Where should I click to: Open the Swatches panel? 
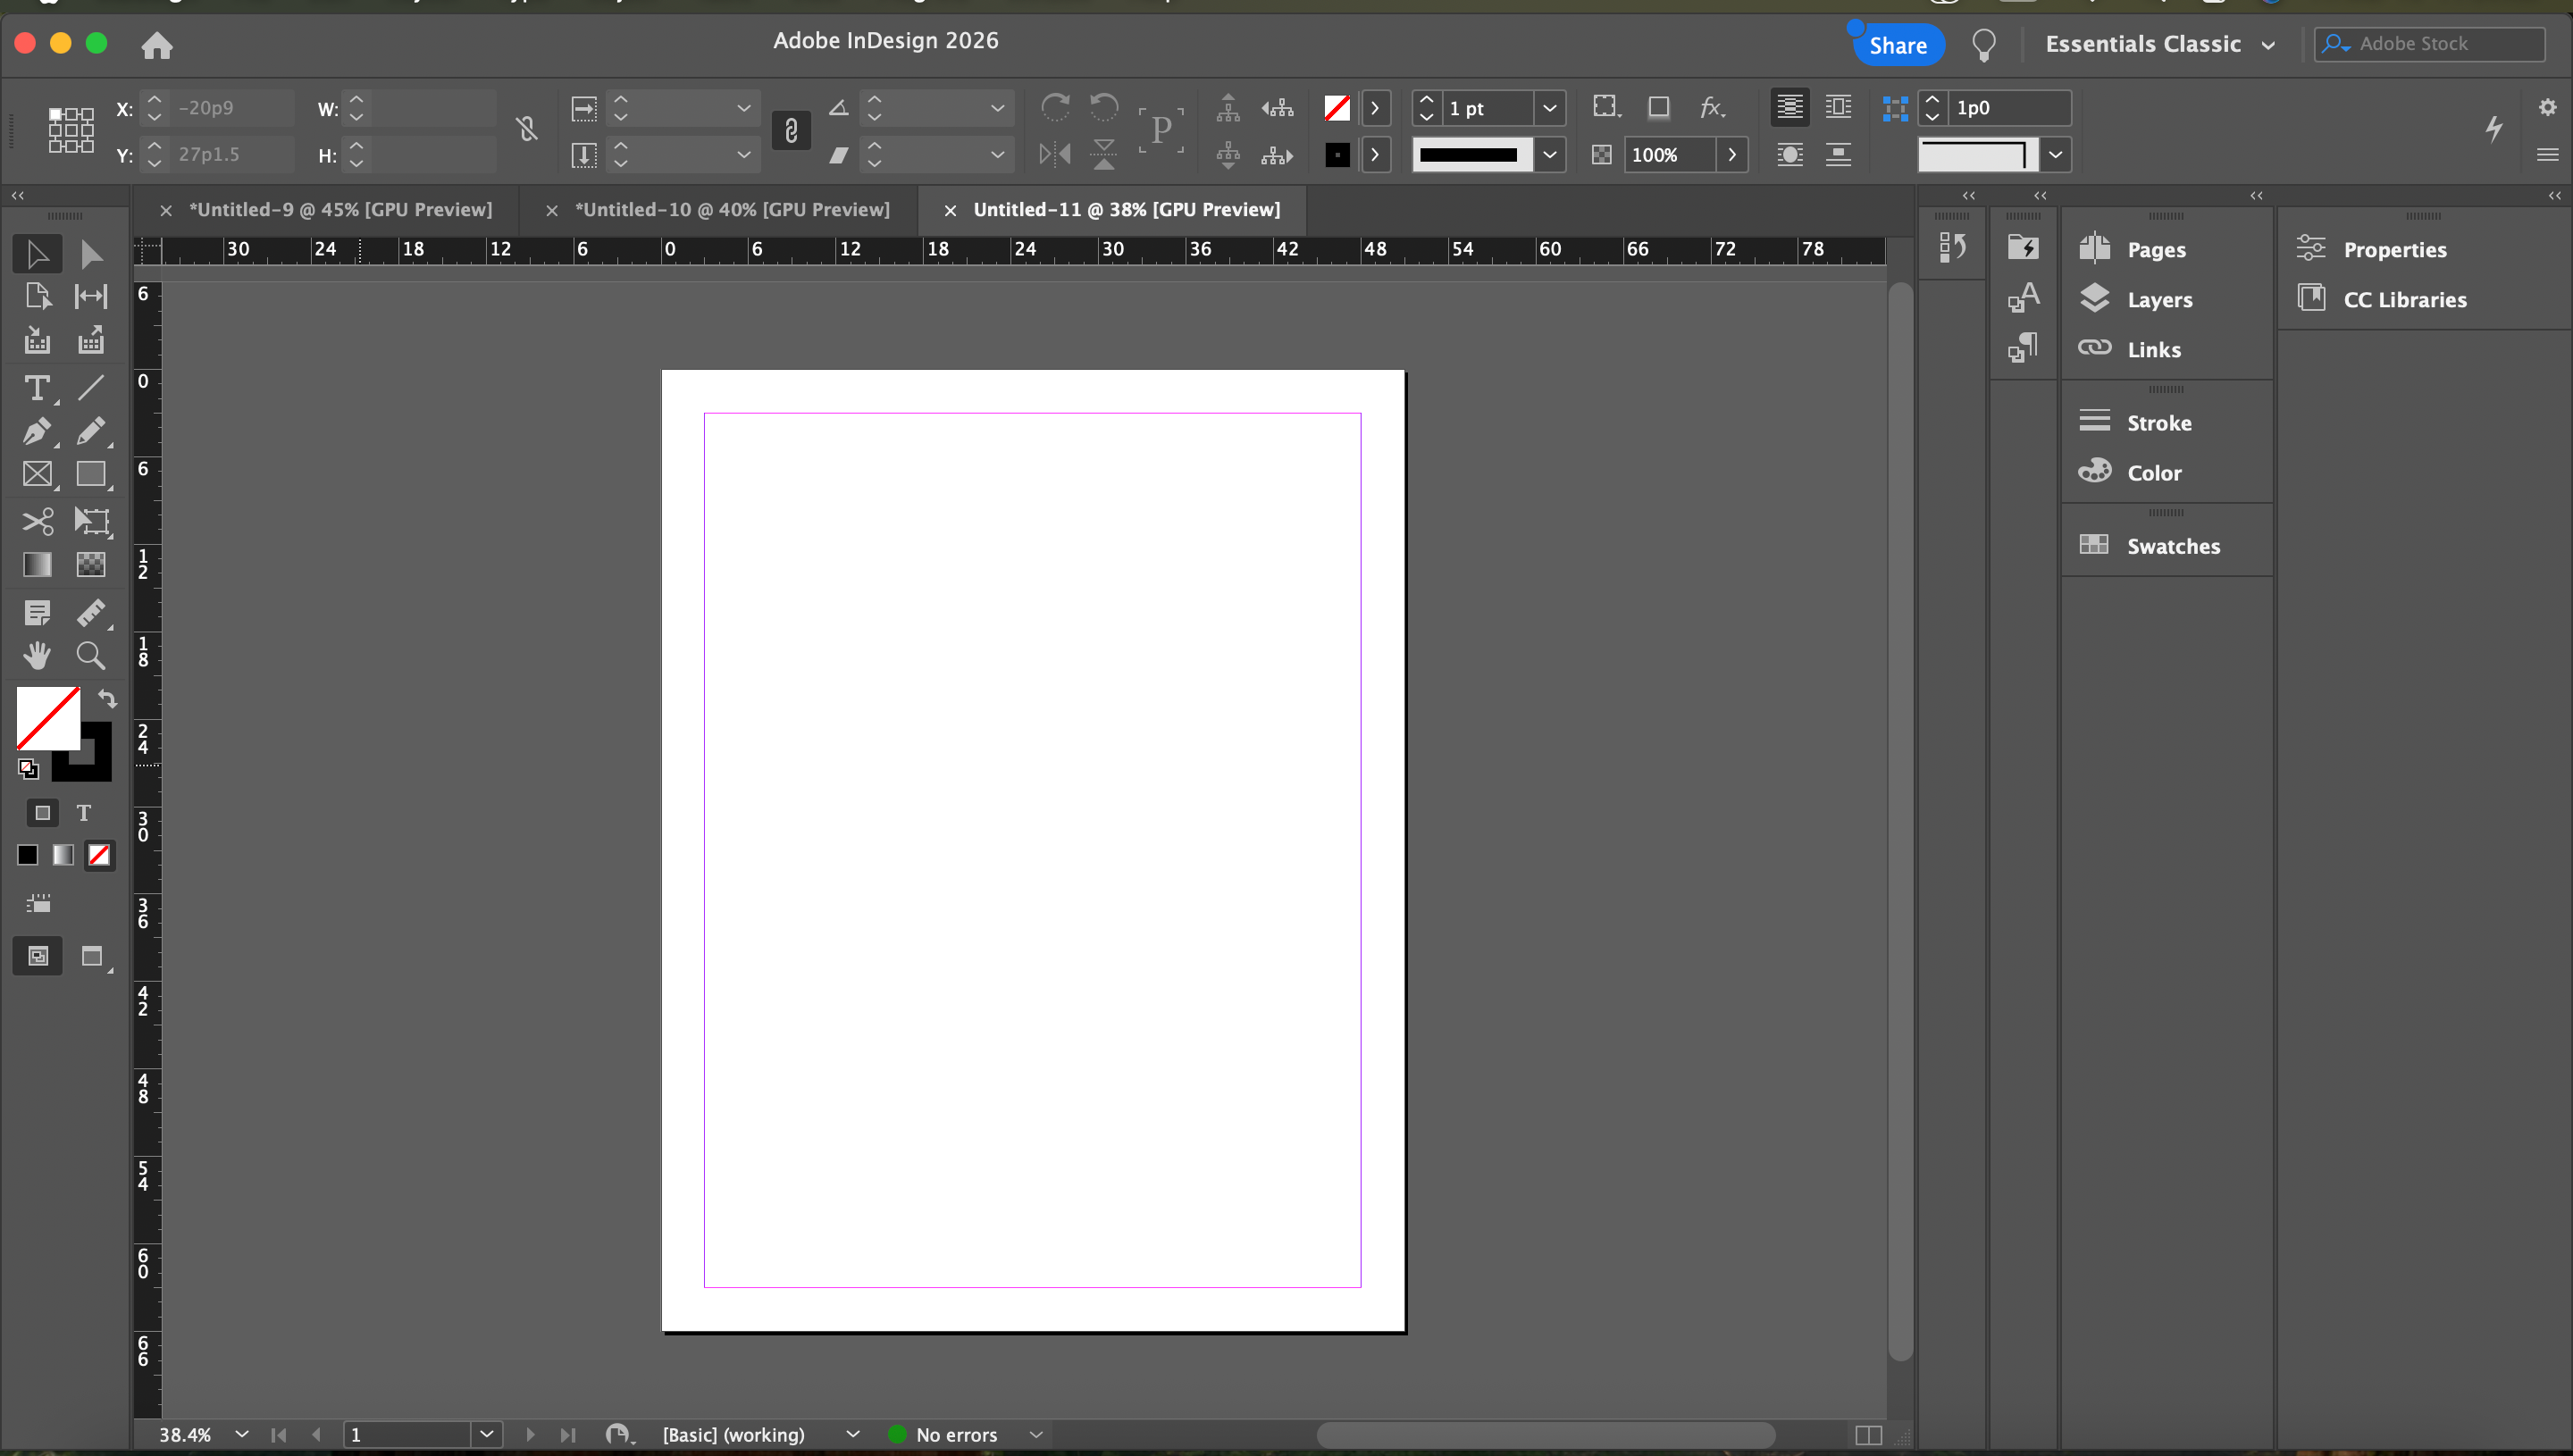(x=2172, y=546)
